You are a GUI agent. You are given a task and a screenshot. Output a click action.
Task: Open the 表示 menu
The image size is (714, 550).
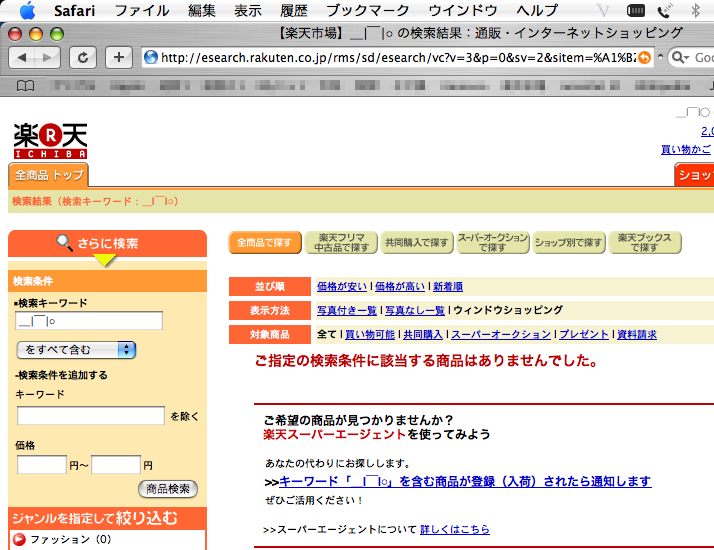(248, 10)
